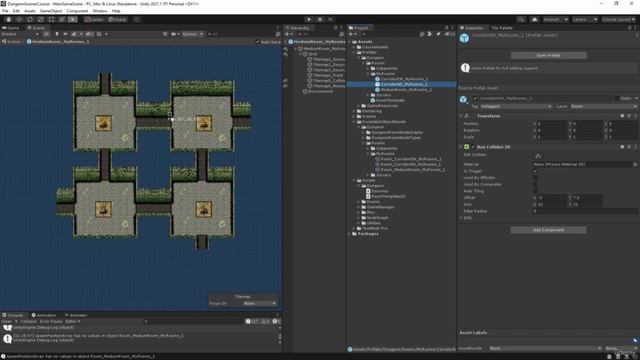This screenshot has height=360, width=640.
Task: Switch to the Animation tab
Action: (44, 315)
